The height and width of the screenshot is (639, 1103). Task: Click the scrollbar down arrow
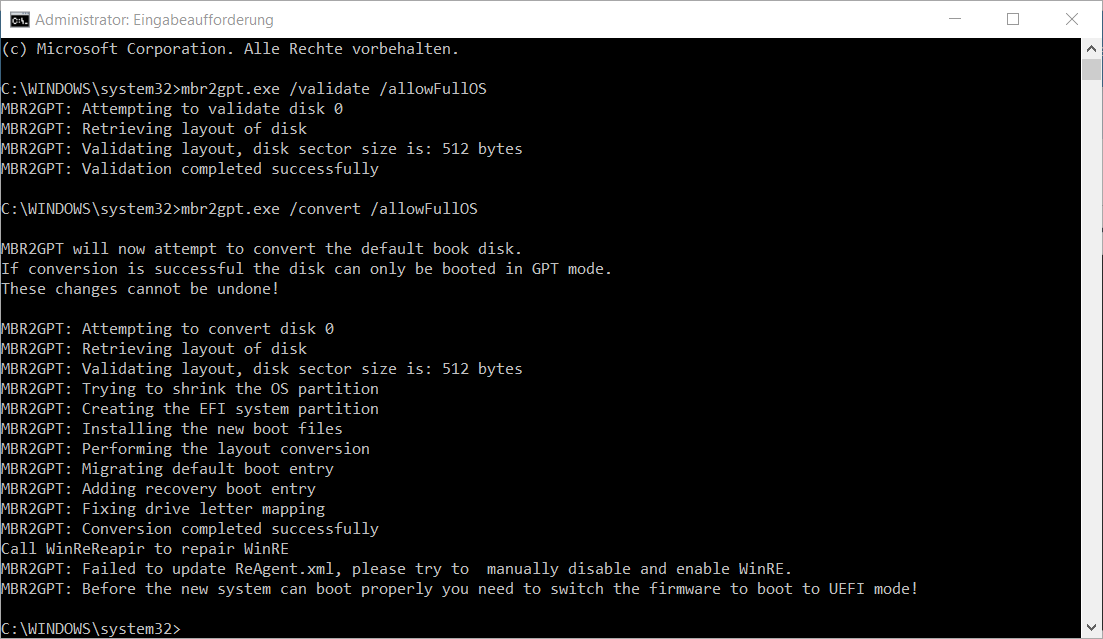[1091, 628]
